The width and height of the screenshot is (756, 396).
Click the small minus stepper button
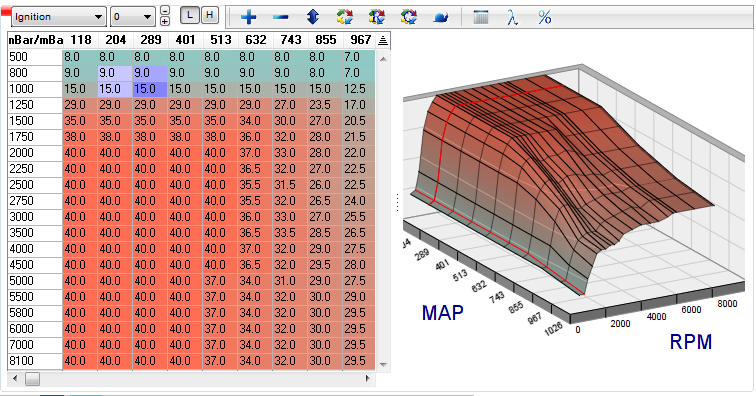pos(164,10)
